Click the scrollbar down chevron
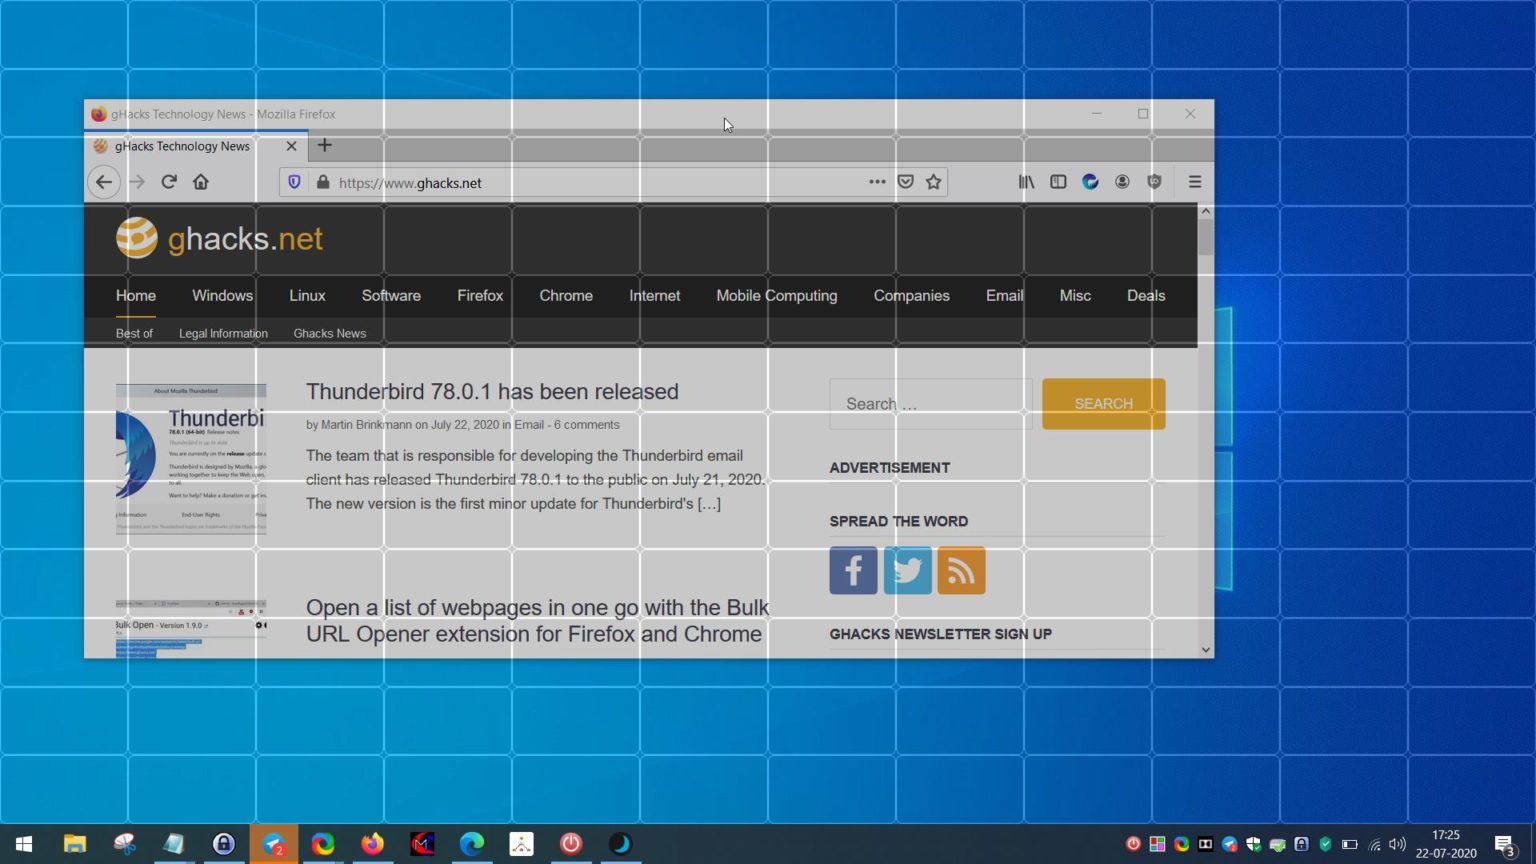Viewport: 1536px width, 864px height. pyautogui.click(x=1205, y=649)
